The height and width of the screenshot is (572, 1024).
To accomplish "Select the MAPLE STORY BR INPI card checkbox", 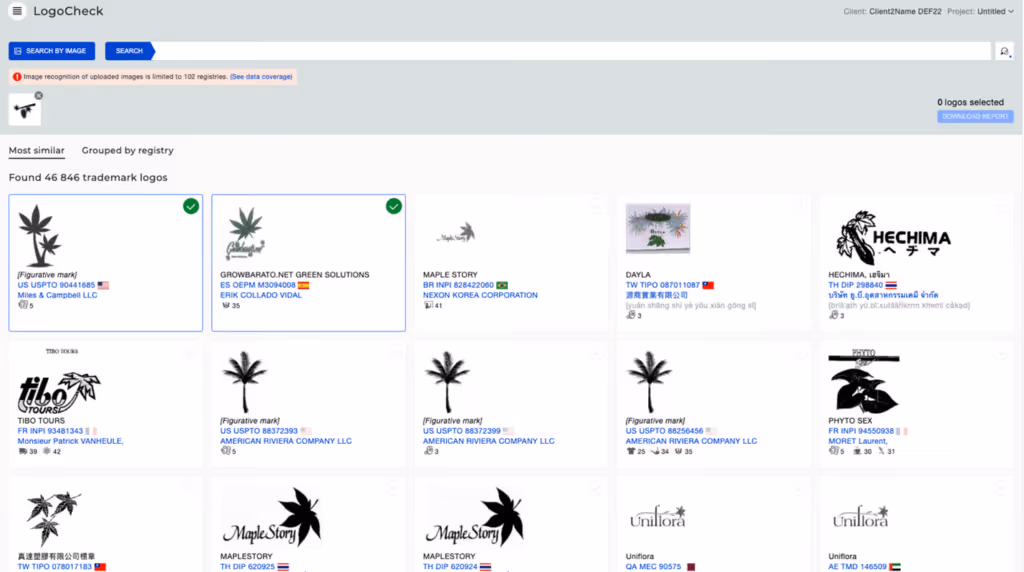I will [596, 206].
